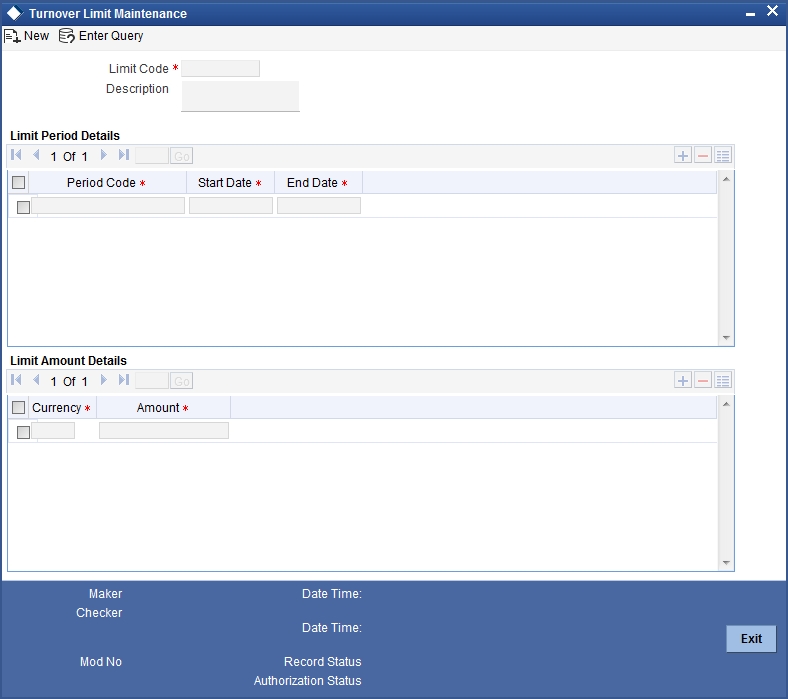Viewport: 788px width, 699px height.
Task: Click Go button in Limit Period Details
Action: point(181,156)
